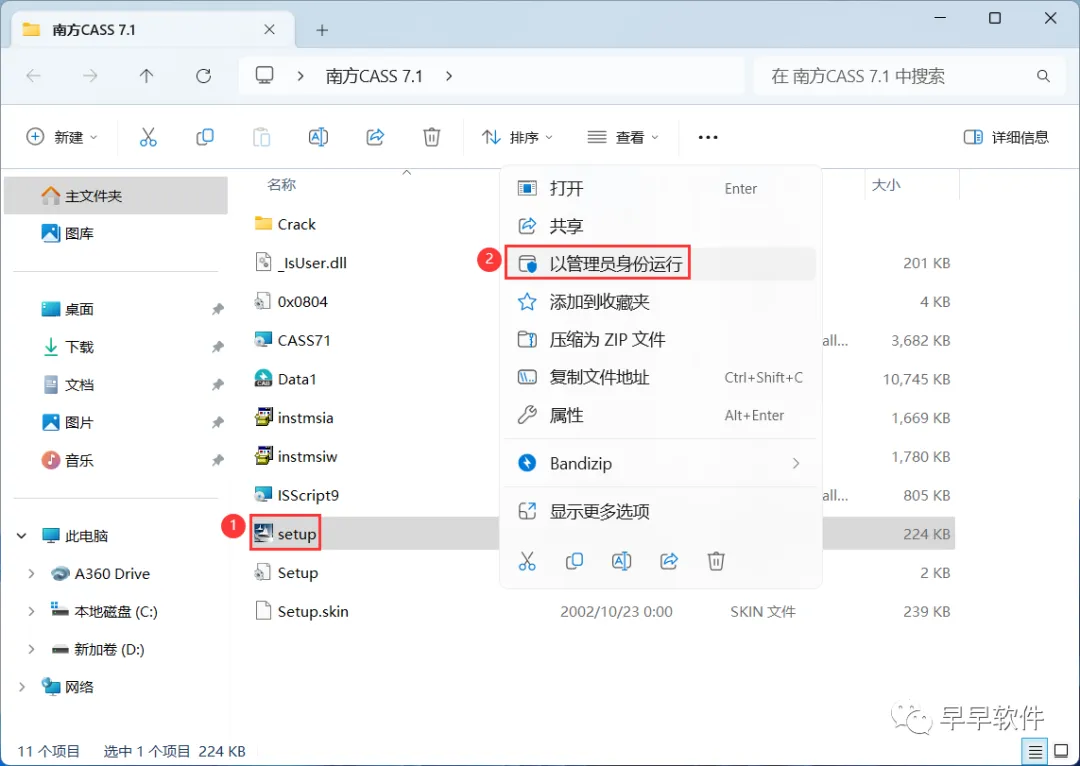Open the 新建 (New) dropdown
Image resolution: width=1080 pixels, height=766 pixels.
tap(62, 137)
